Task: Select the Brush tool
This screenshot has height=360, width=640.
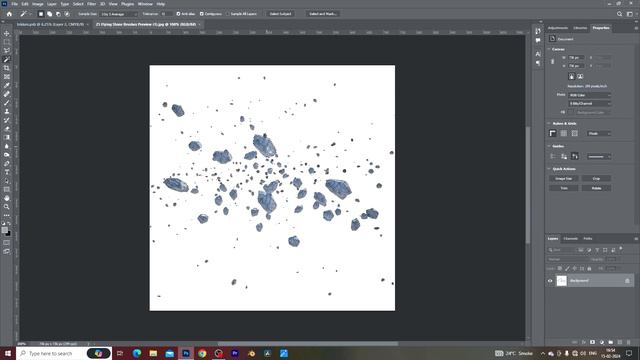Action: click(7, 102)
